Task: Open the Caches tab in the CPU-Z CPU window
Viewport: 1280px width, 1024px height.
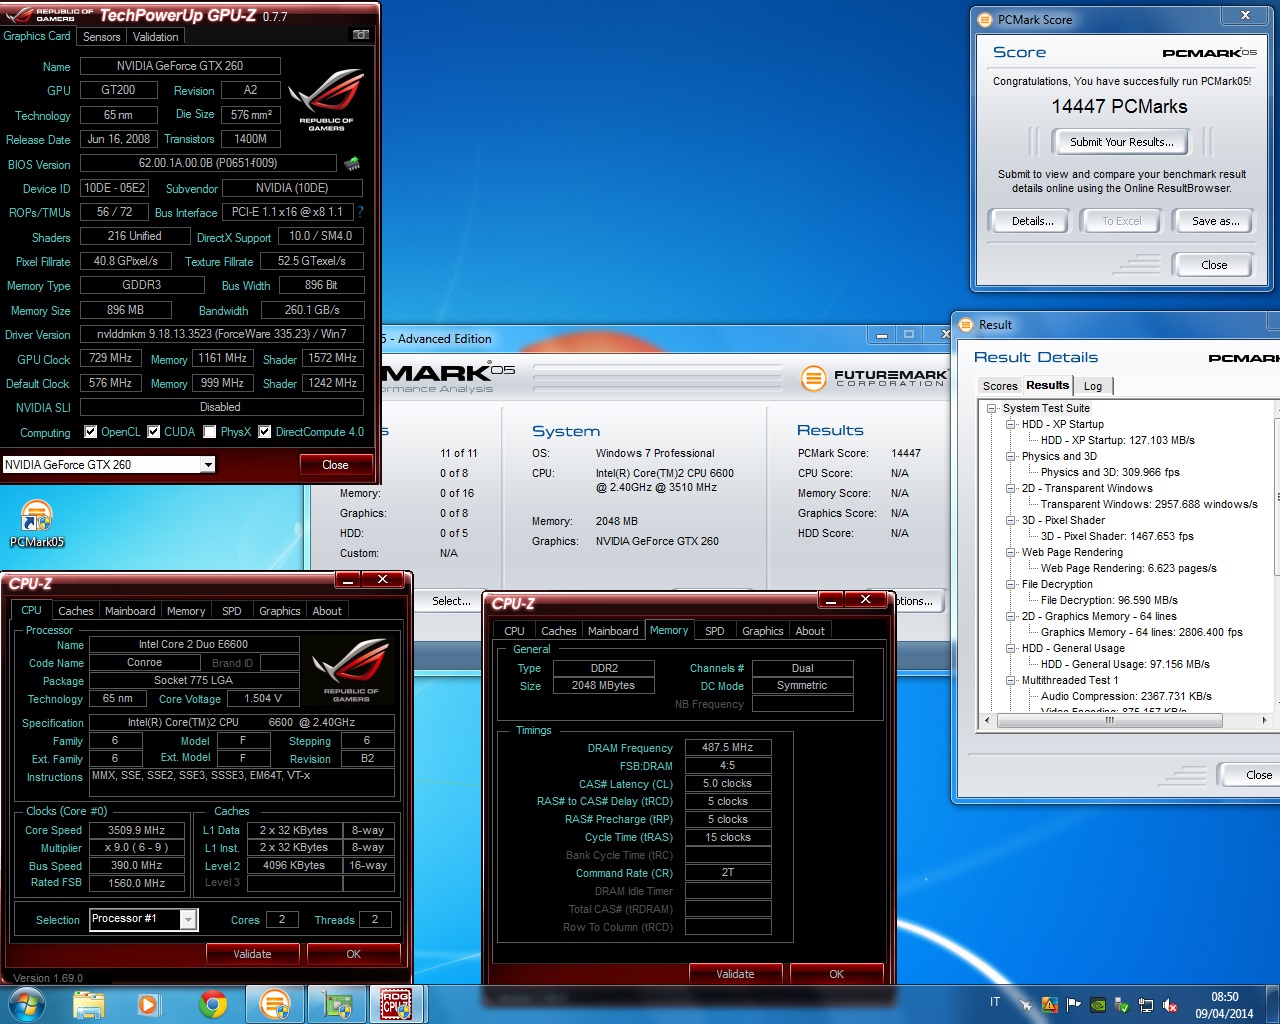Action: (x=76, y=611)
